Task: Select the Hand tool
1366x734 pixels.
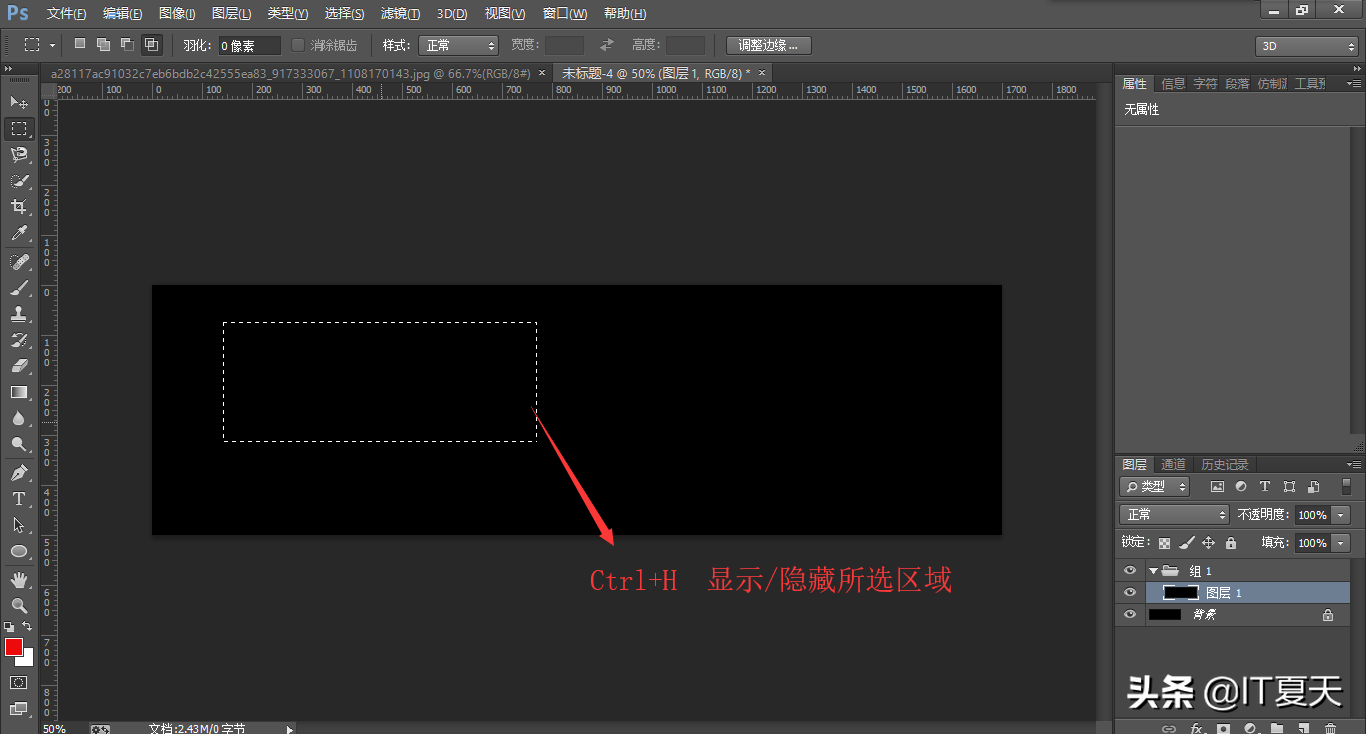Action: click(x=19, y=579)
